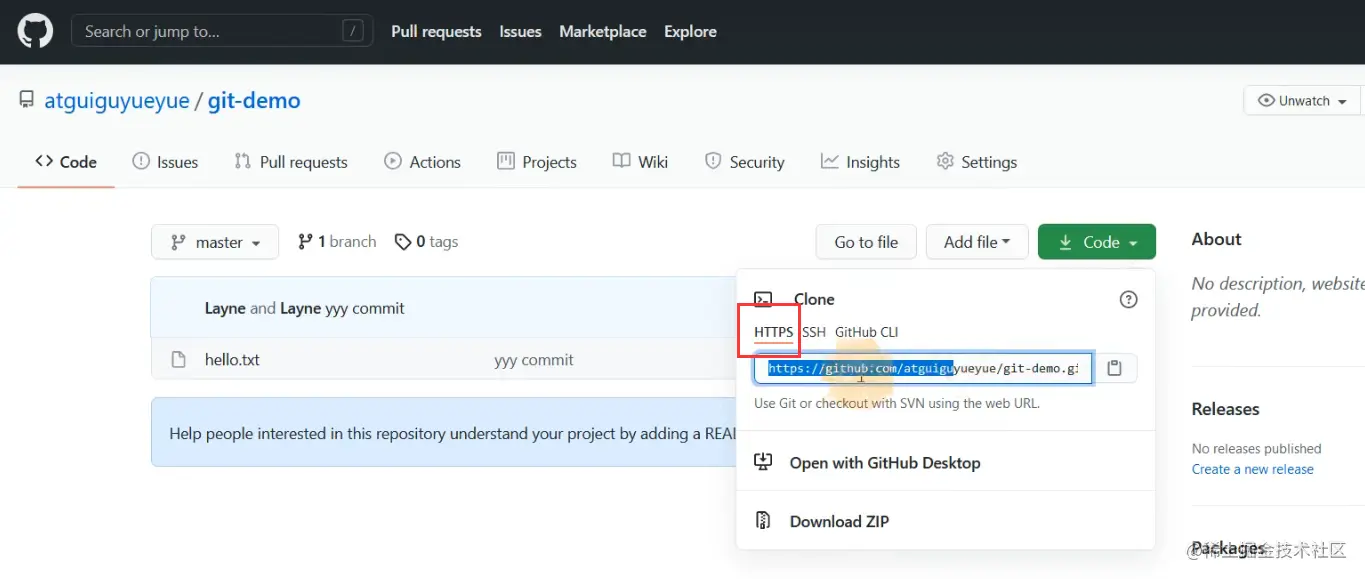Click the Clone help question mark icon
Image resolution: width=1365 pixels, height=579 pixels.
(x=1128, y=299)
